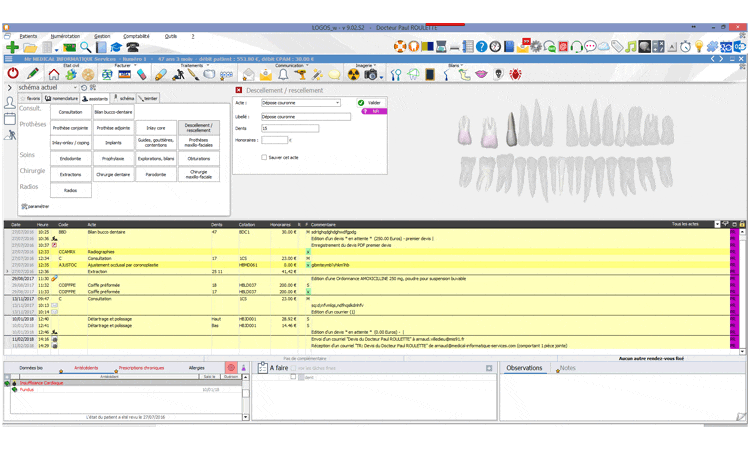Open the 'Acte' Dépose couronne combo box
750x450 pixels.
point(337,103)
